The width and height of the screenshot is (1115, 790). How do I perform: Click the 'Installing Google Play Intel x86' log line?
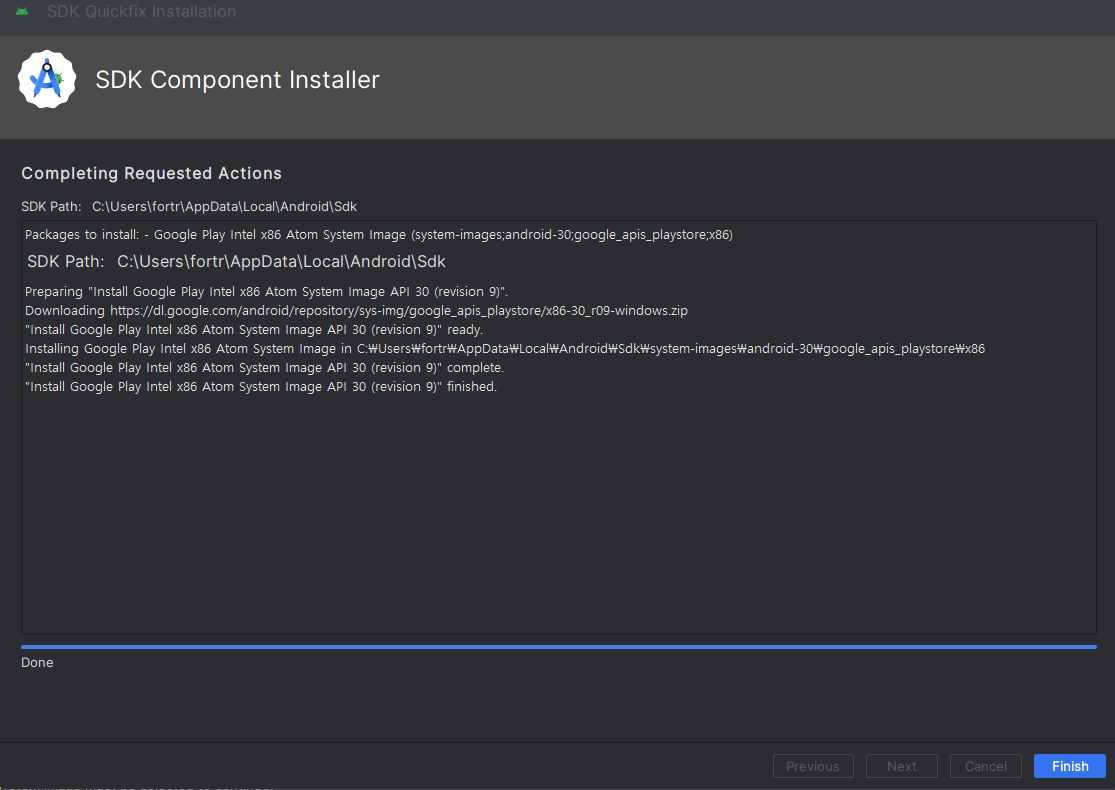(x=505, y=349)
